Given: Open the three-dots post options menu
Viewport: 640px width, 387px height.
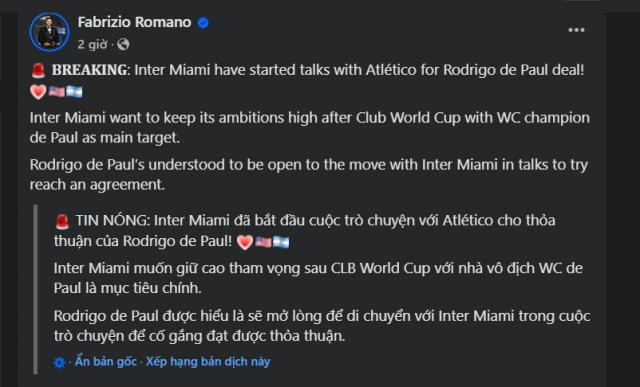Looking at the screenshot, I should [x=576, y=30].
